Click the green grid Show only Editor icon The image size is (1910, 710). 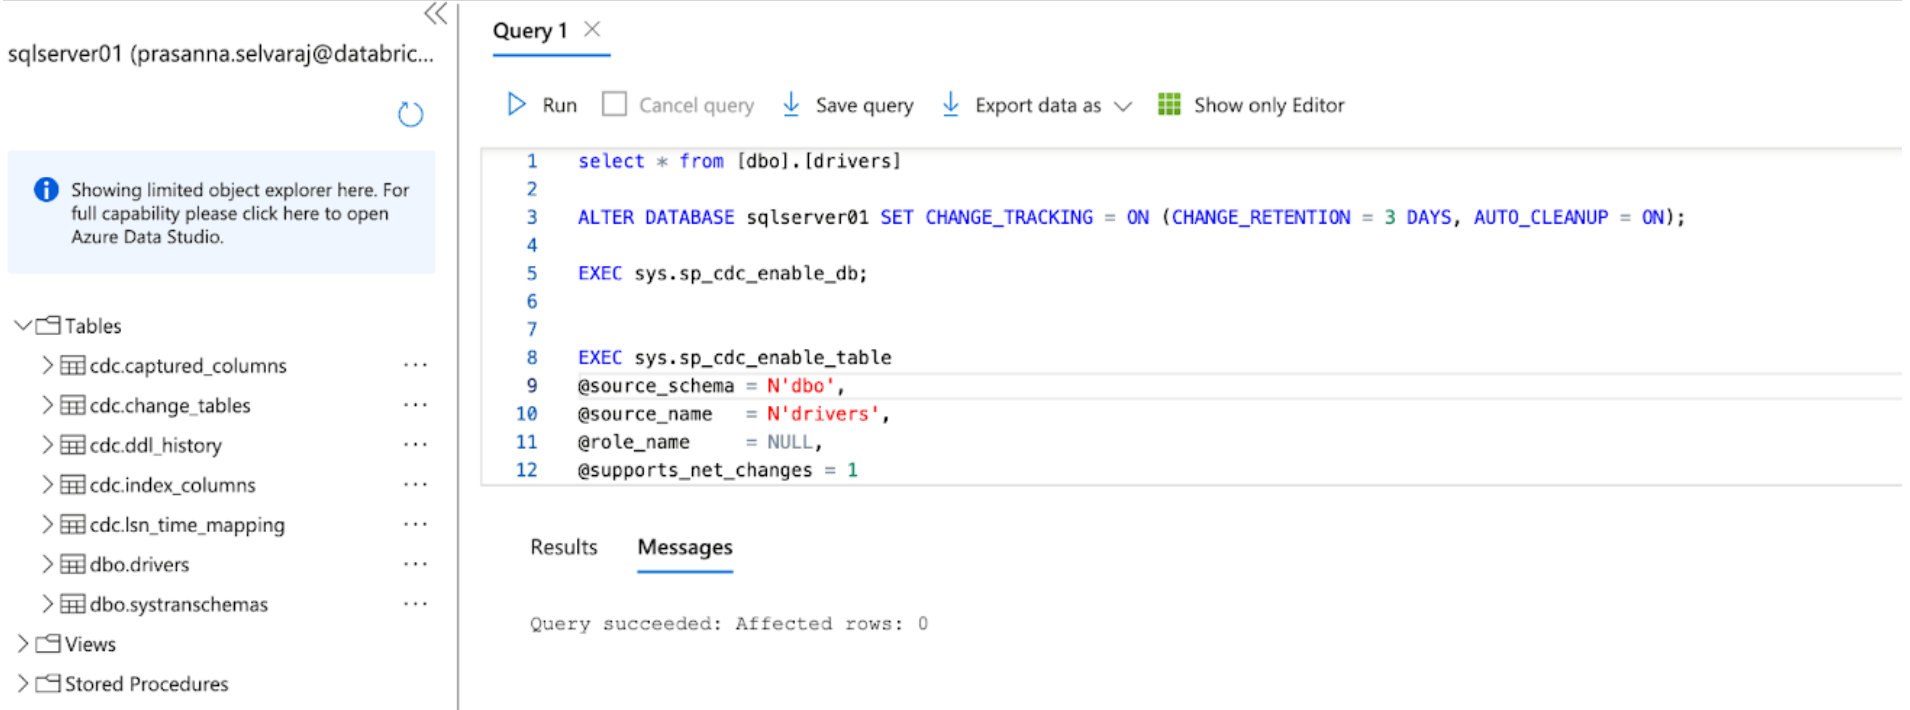click(1168, 105)
